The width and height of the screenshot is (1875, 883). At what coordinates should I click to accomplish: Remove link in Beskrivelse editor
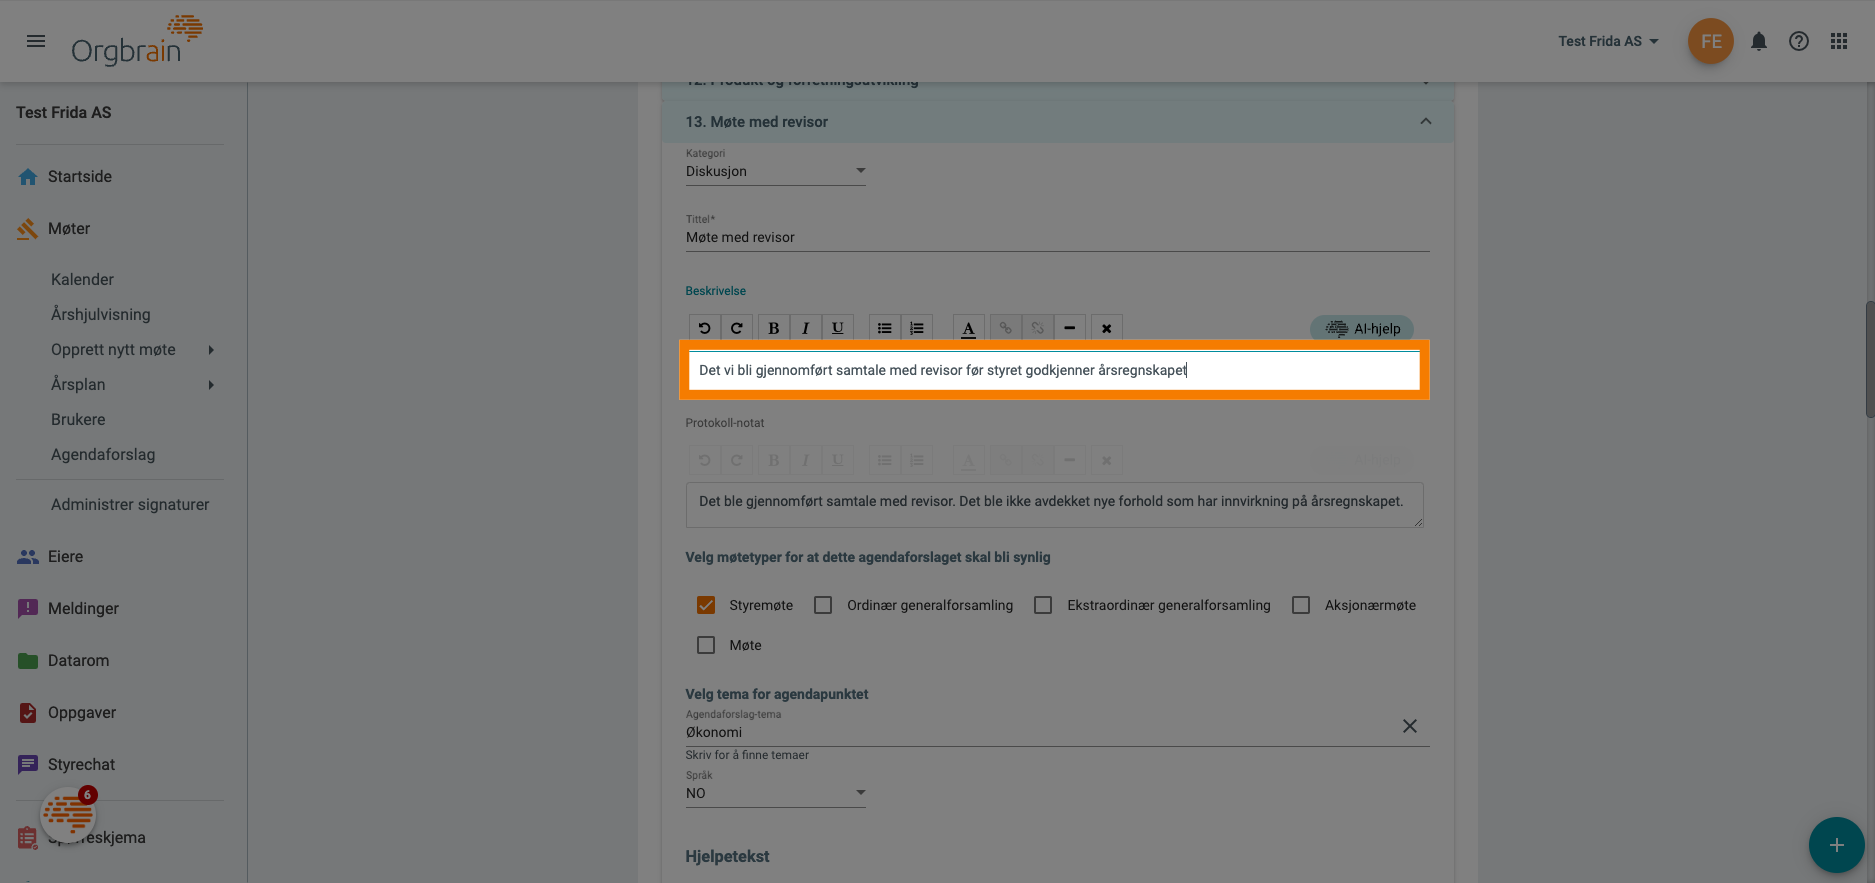[x=1038, y=328]
